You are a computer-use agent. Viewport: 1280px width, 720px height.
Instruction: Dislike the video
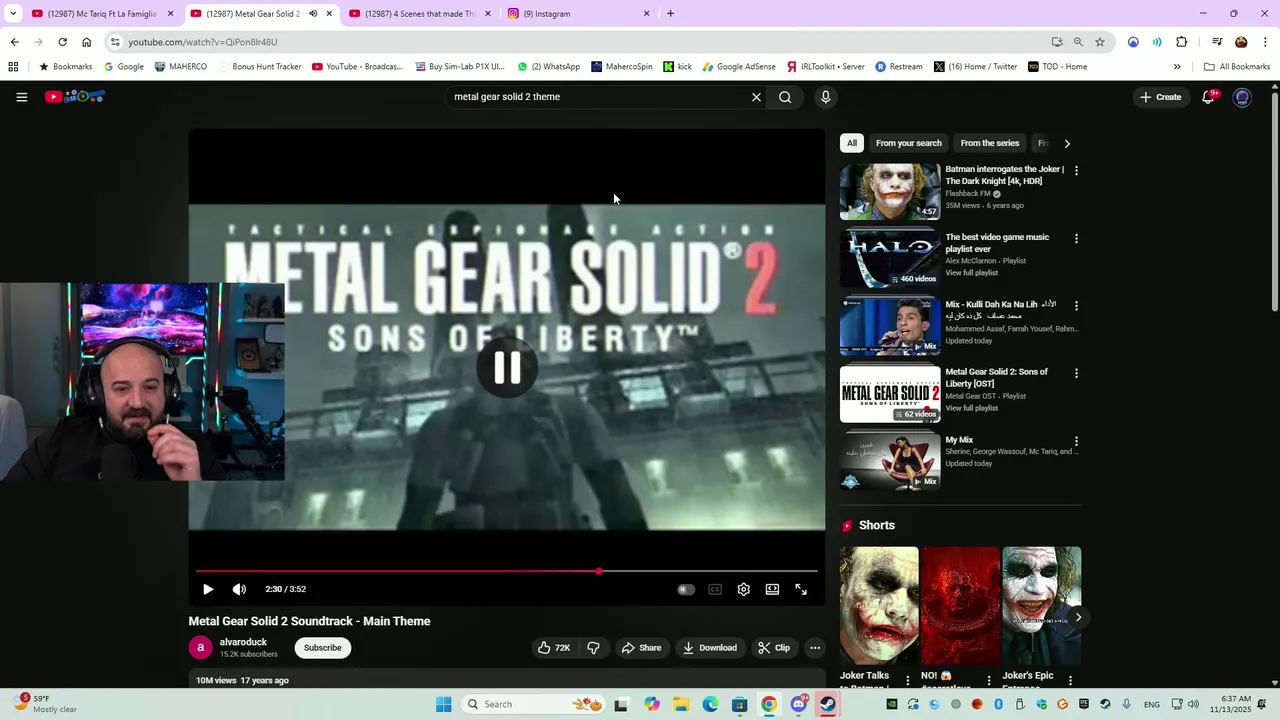(x=593, y=648)
